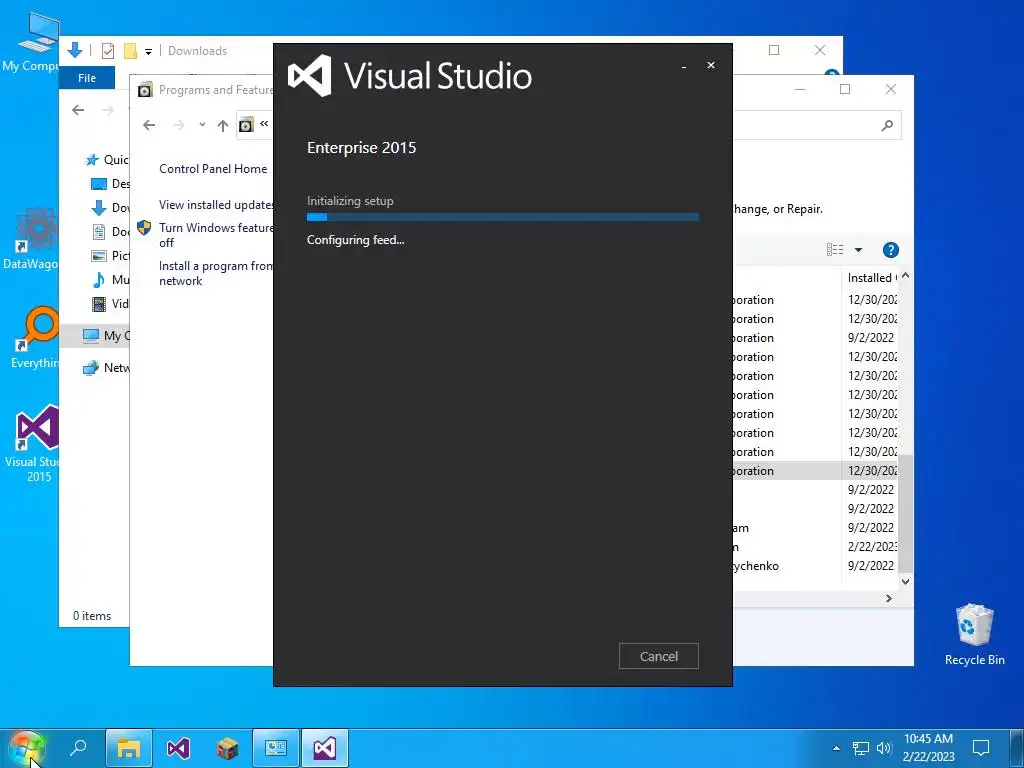Select Videos in navigation pane

pyautogui.click(x=110, y=304)
